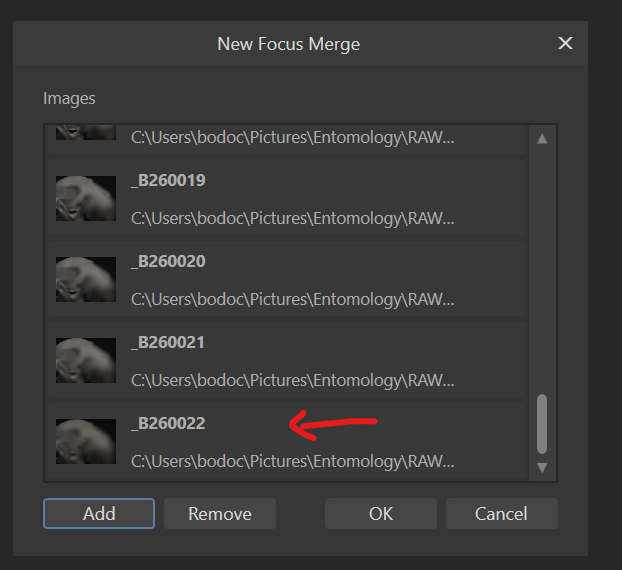The image size is (622, 570).
Task: Cancel the New Focus Merge dialog
Action: point(501,513)
